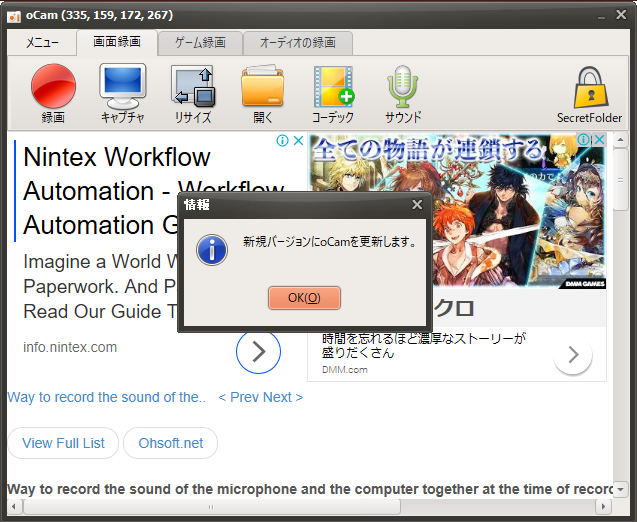Click the horizontal scrollbar thumb
The width and height of the screenshot is (637, 522).
[x=212, y=507]
